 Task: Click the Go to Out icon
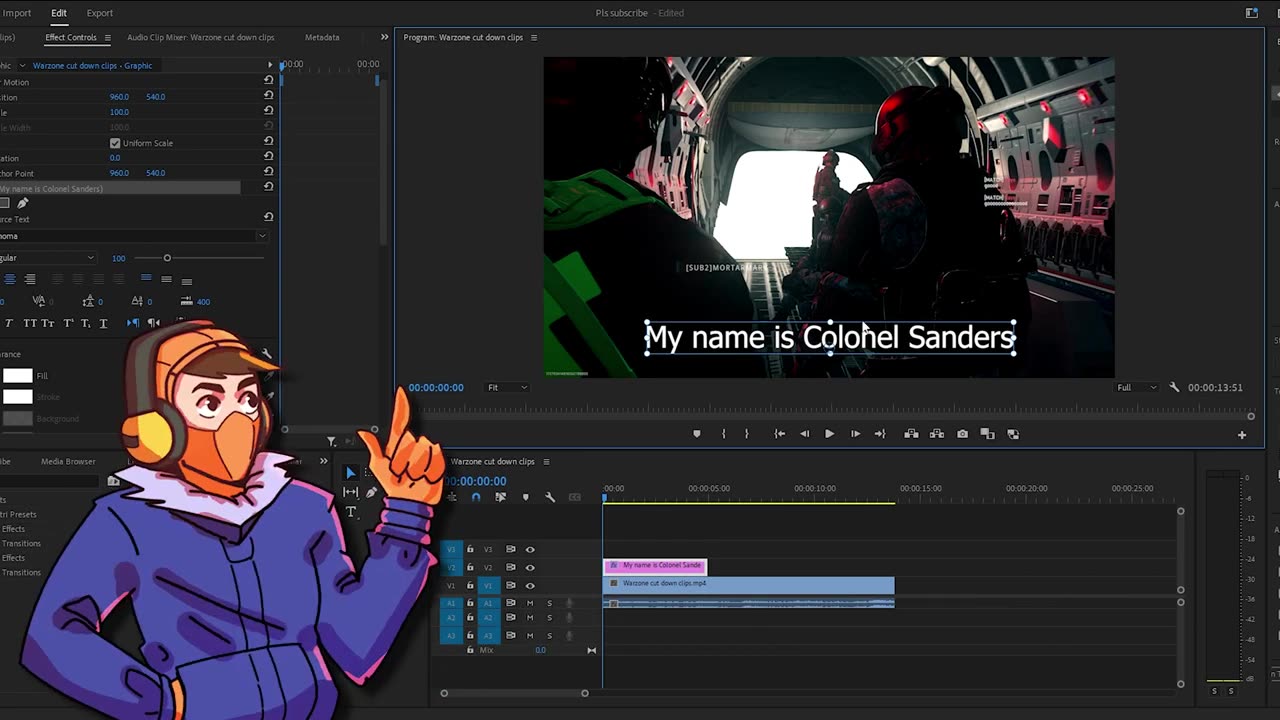pos(880,434)
